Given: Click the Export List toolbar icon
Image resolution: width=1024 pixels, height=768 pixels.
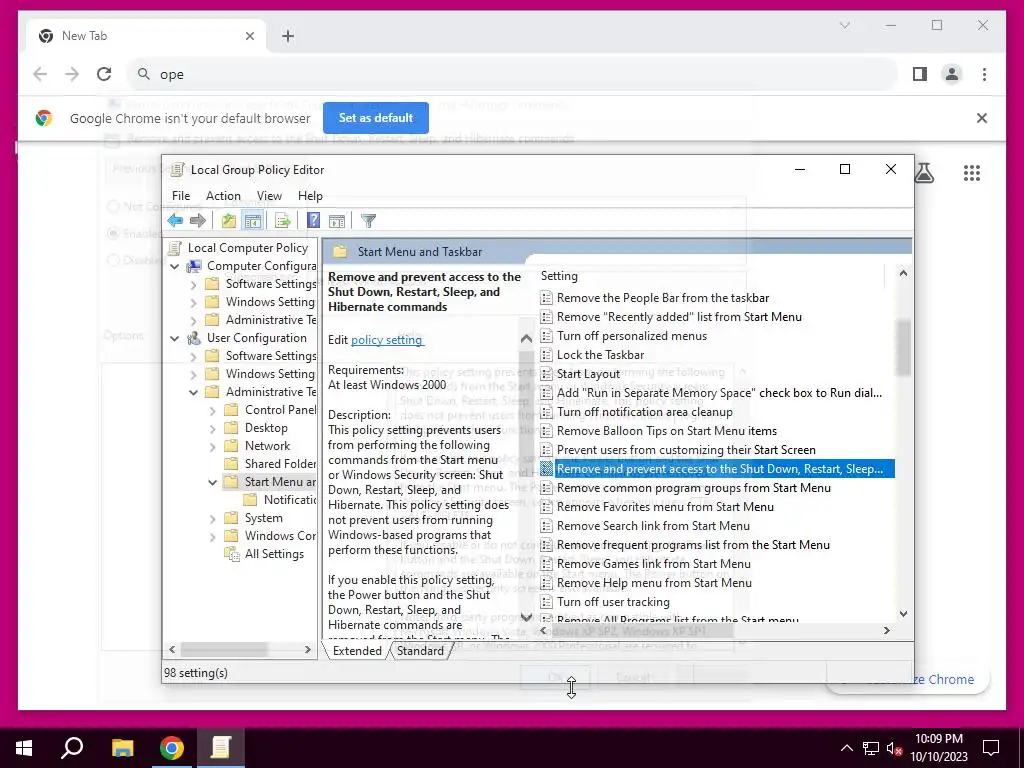Looking at the screenshot, I should click(x=283, y=221).
